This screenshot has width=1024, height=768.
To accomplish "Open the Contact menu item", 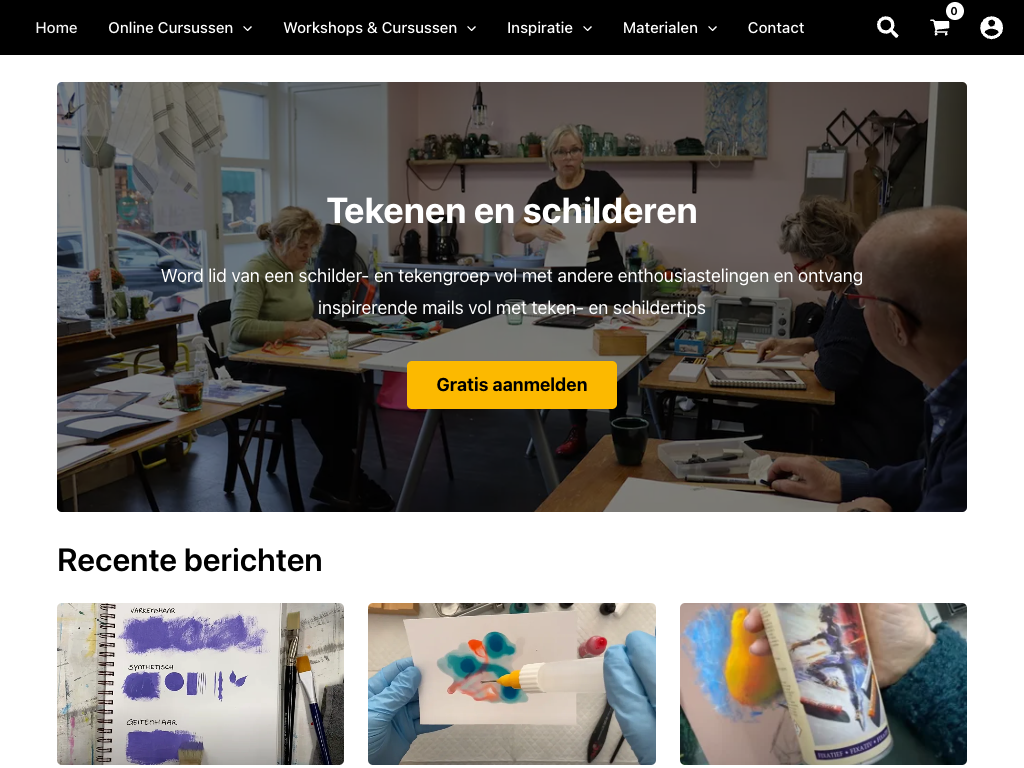I will [775, 27].
